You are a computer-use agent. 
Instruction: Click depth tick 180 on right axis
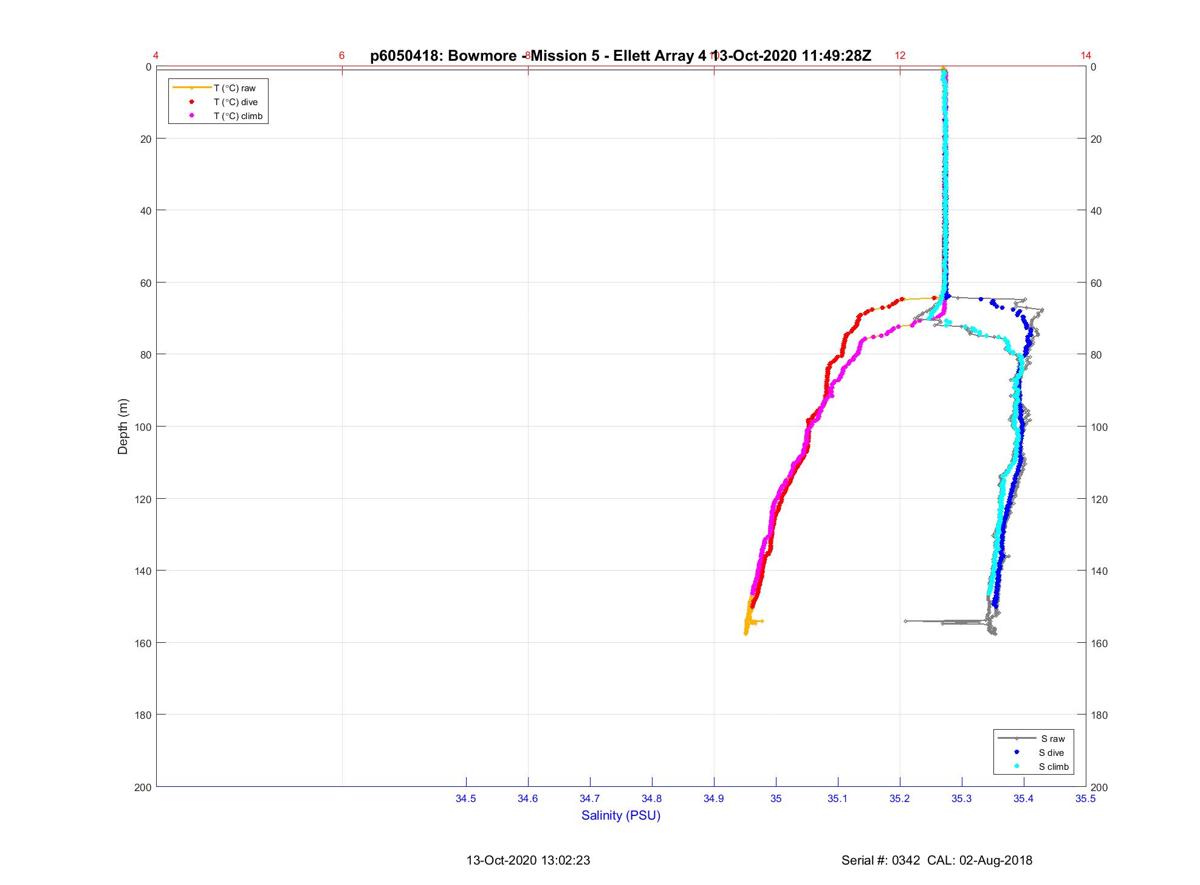tap(1100, 715)
